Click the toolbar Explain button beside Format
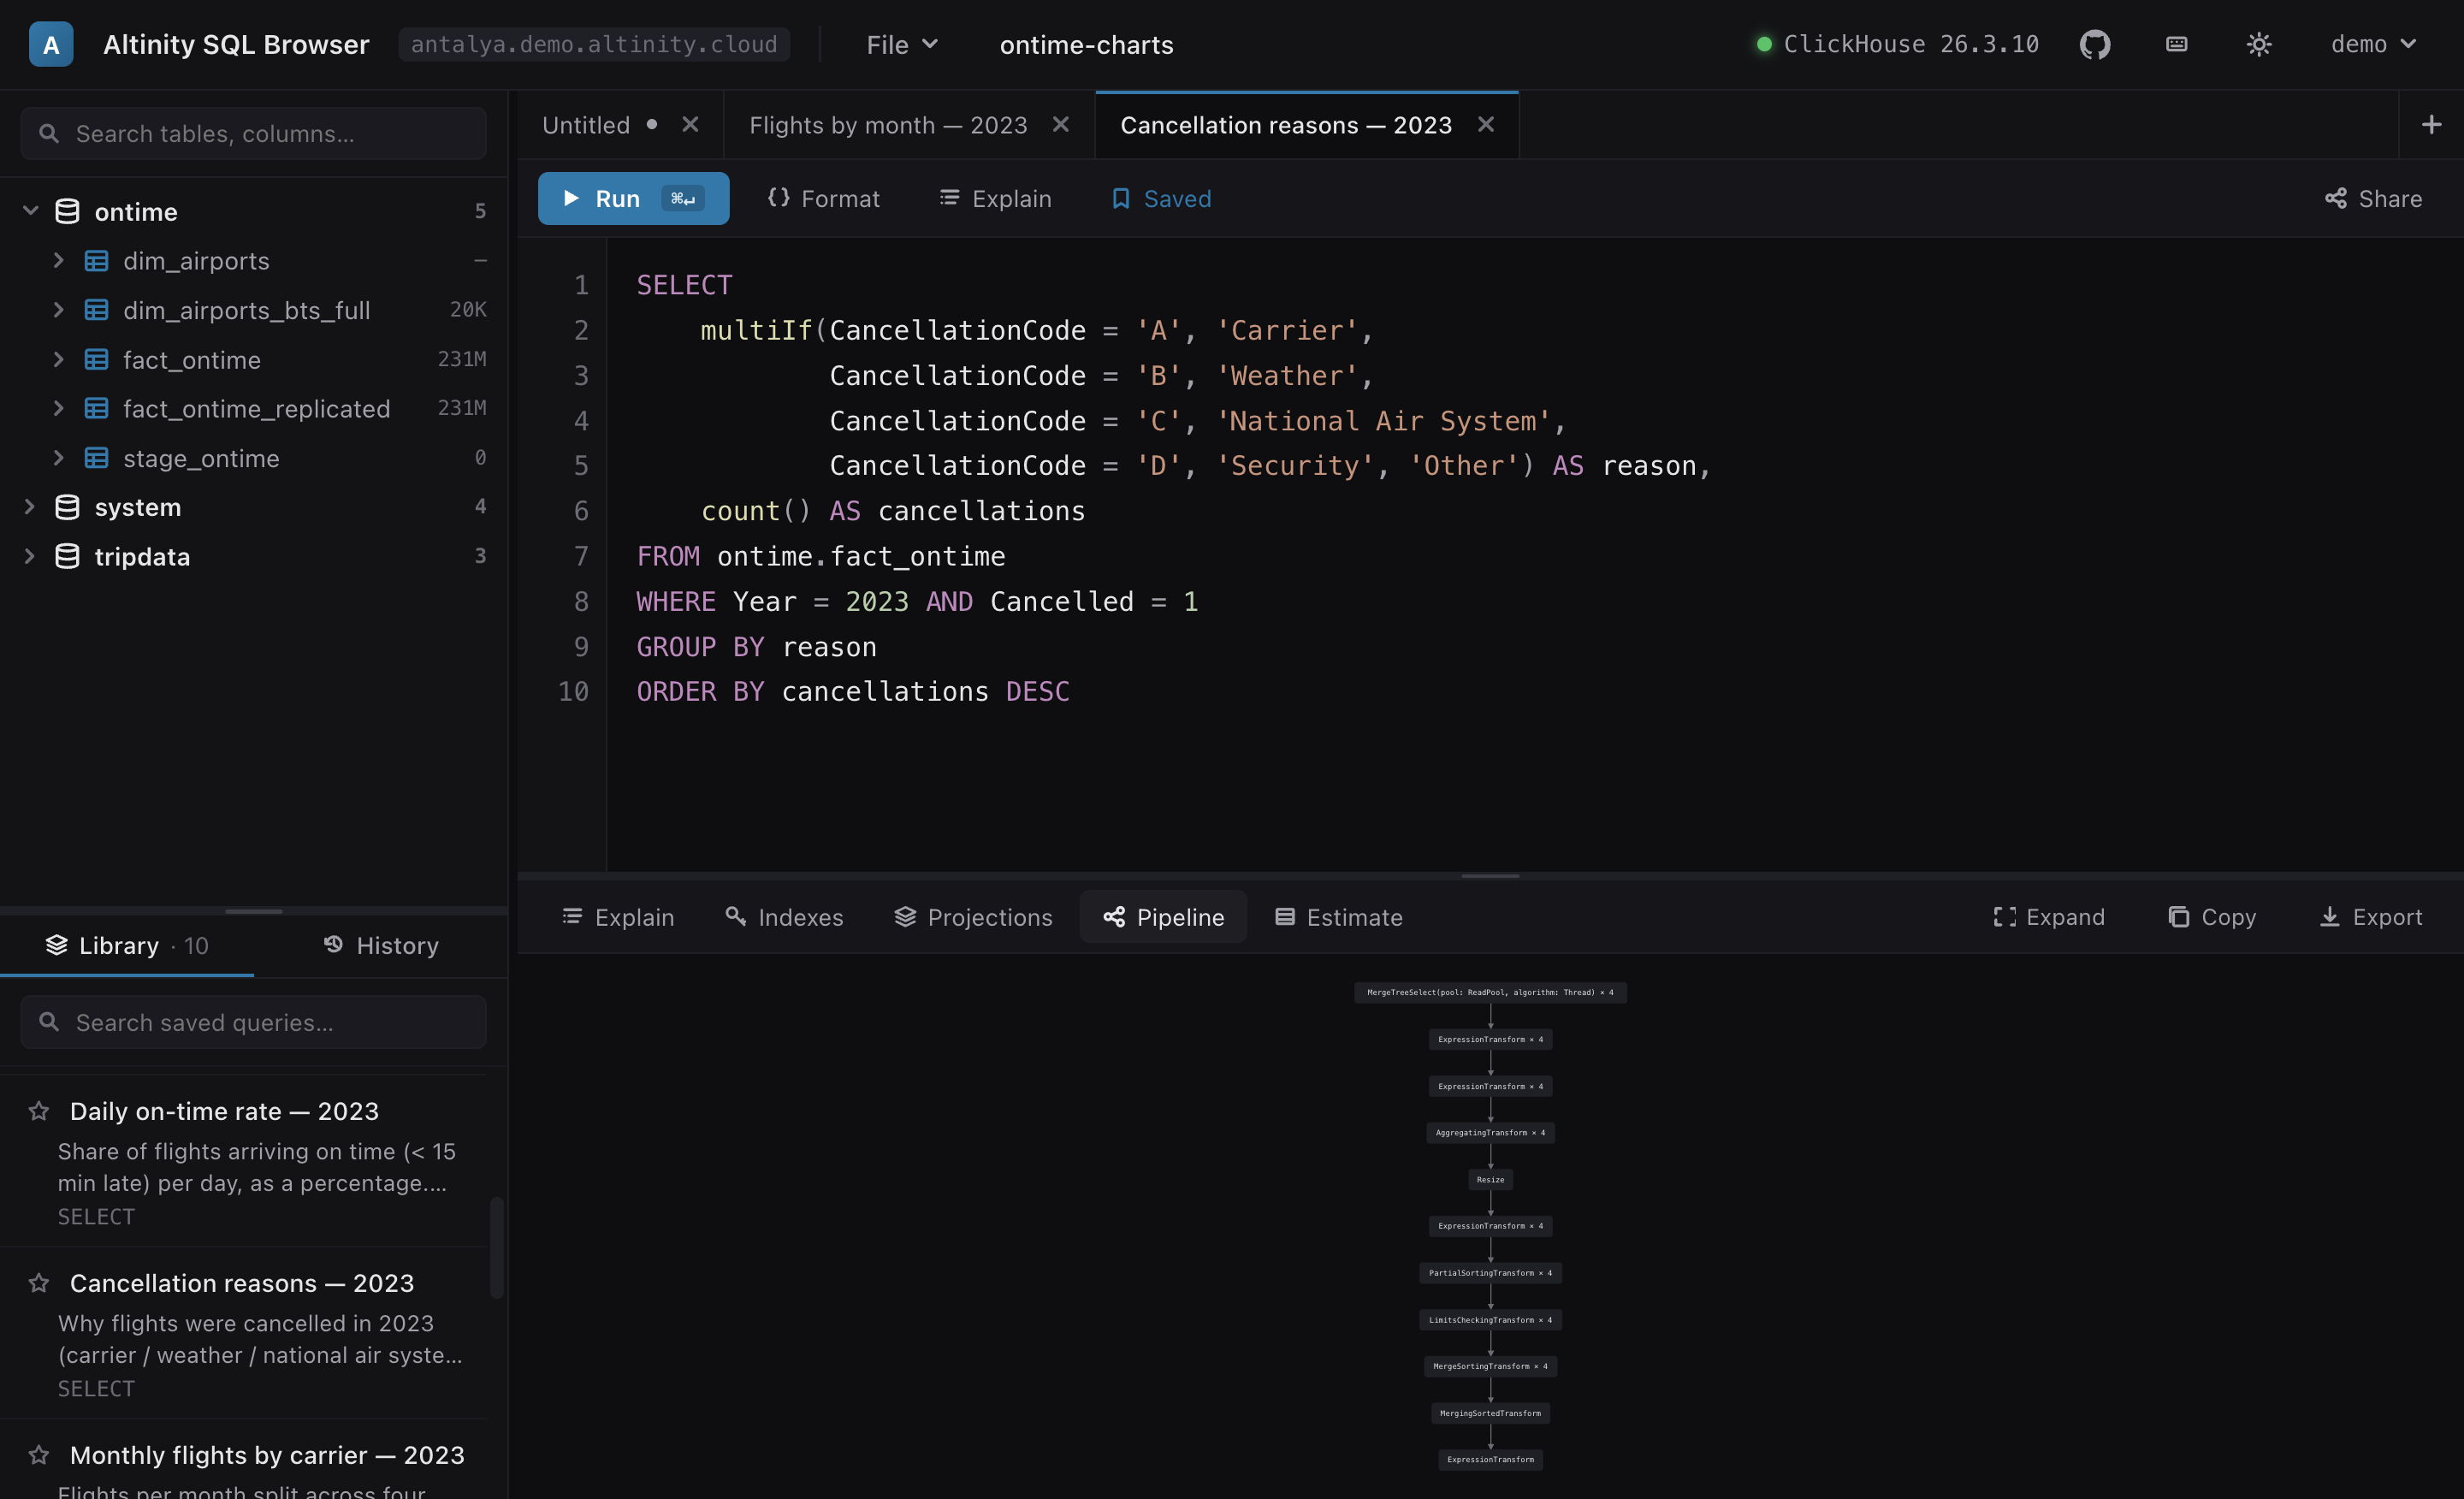The image size is (2464, 1499). click(995, 198)
